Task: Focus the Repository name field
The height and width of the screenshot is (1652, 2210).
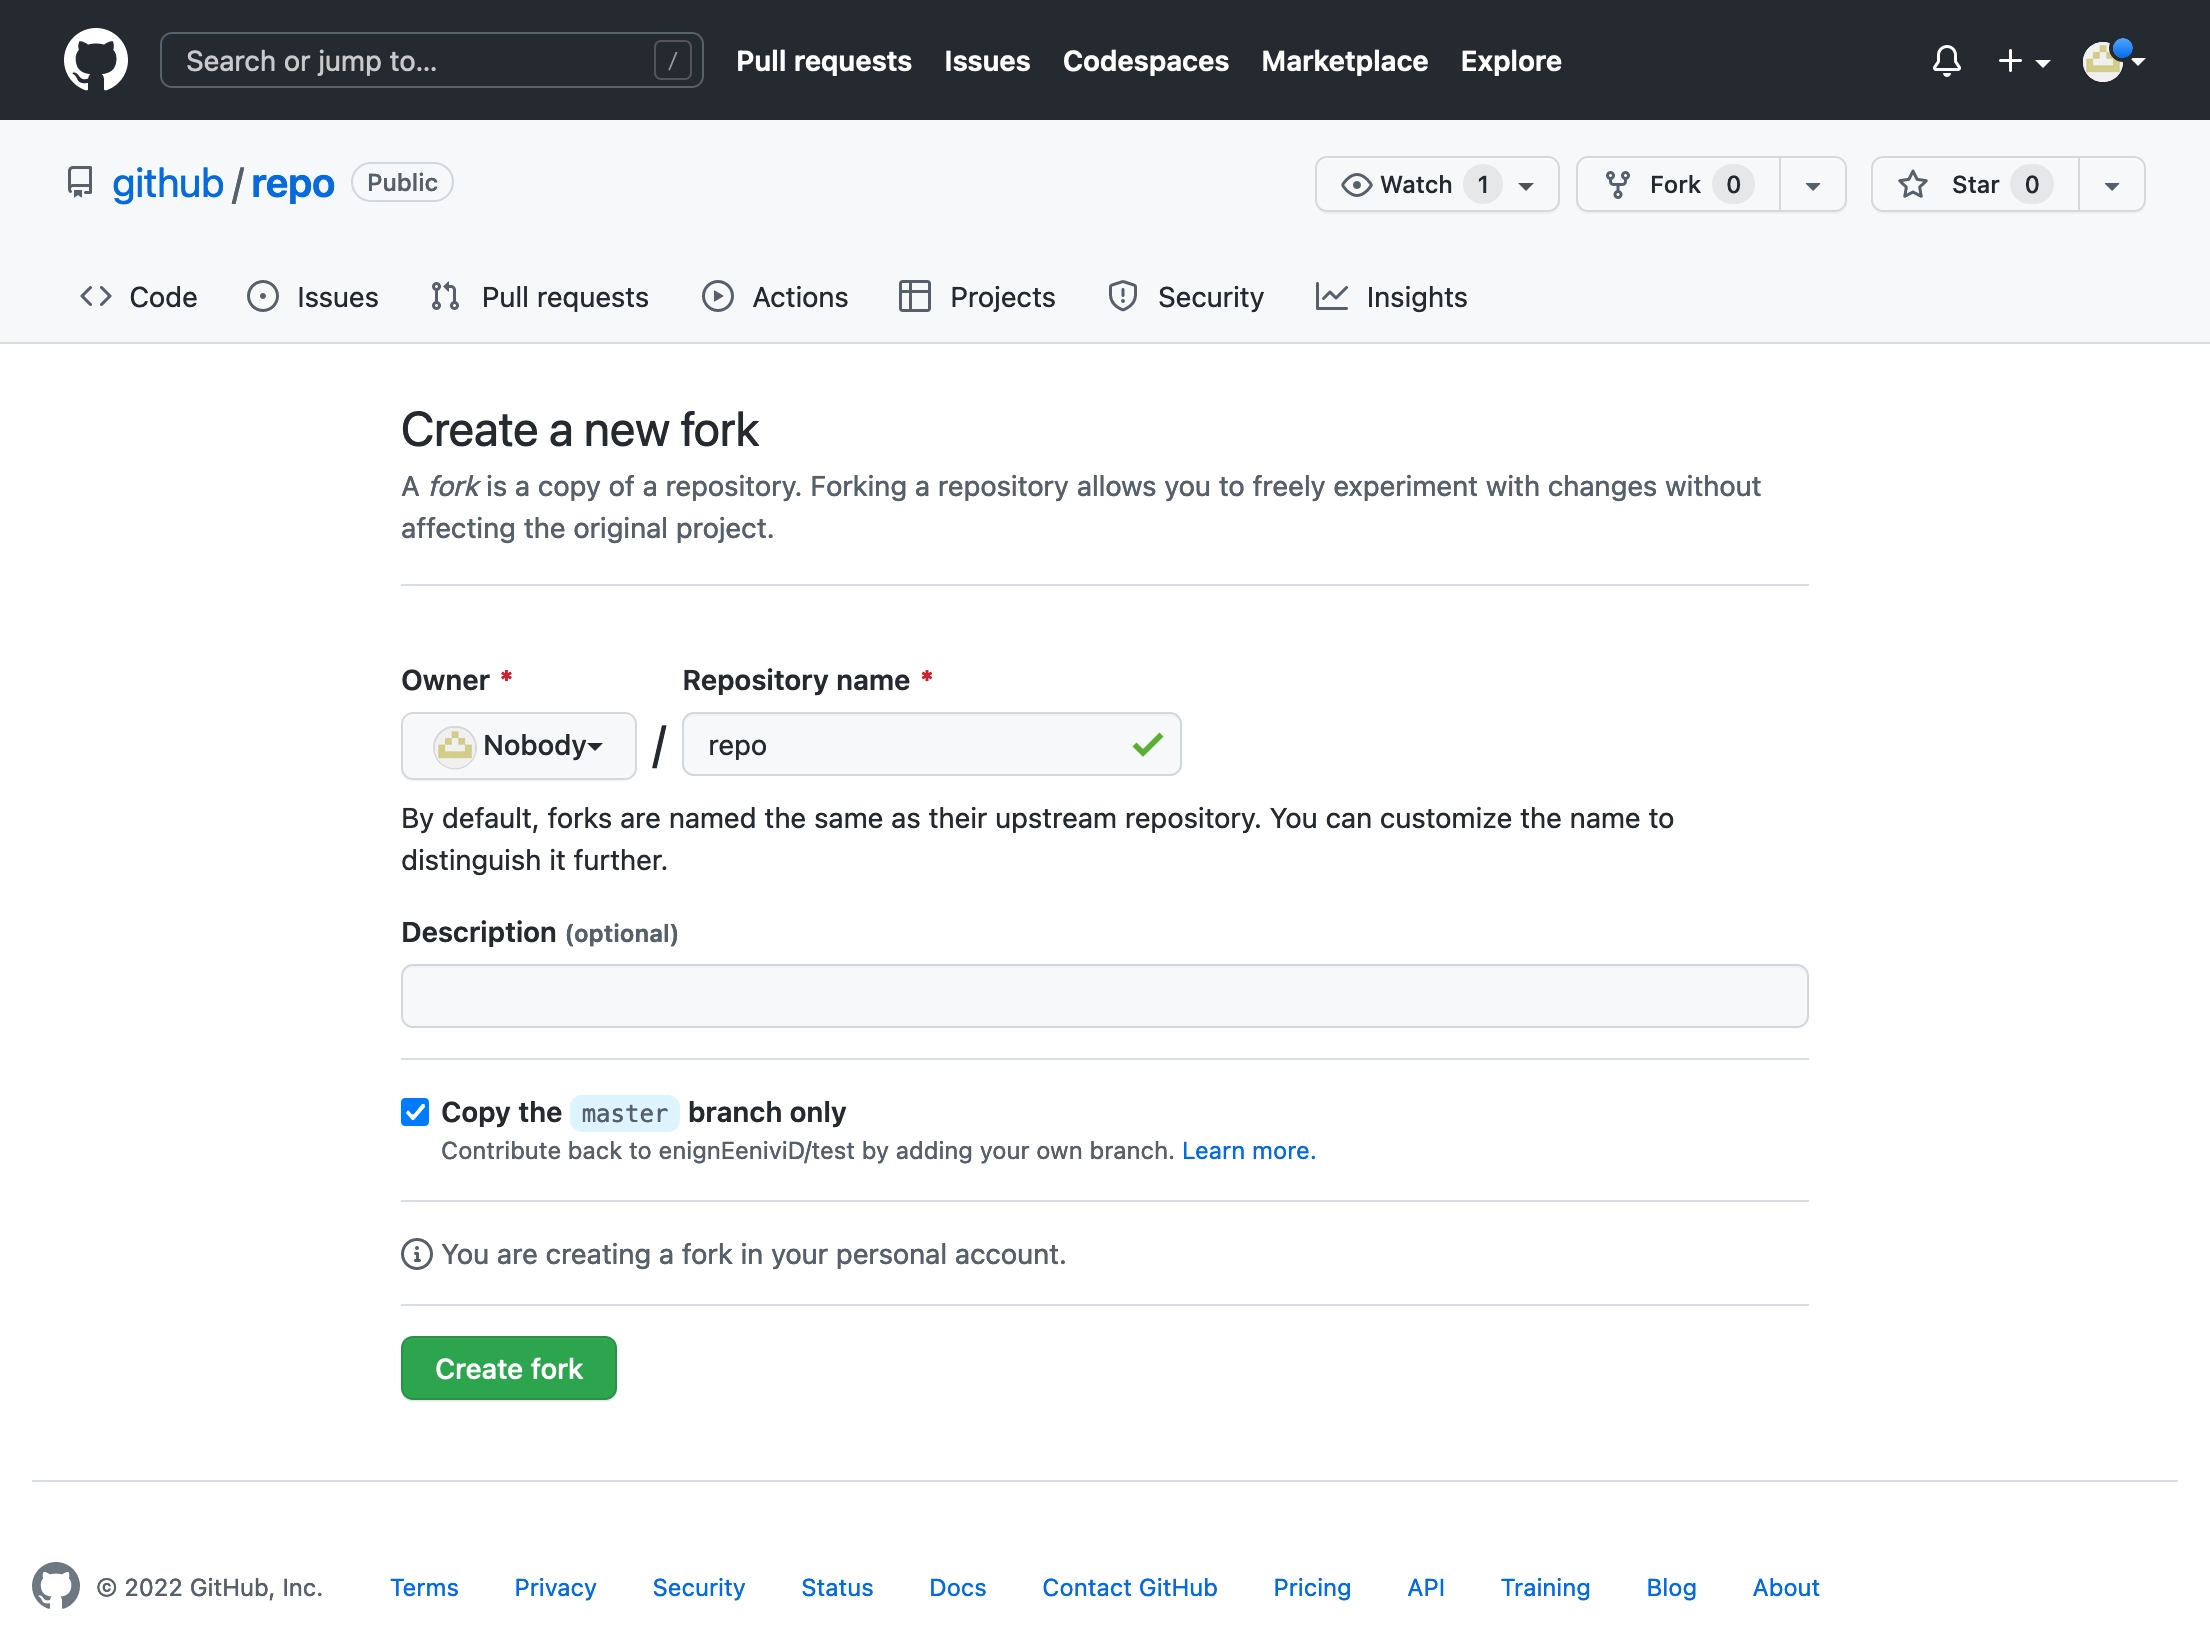Action: pyautogui.click(x=931, y=744)
